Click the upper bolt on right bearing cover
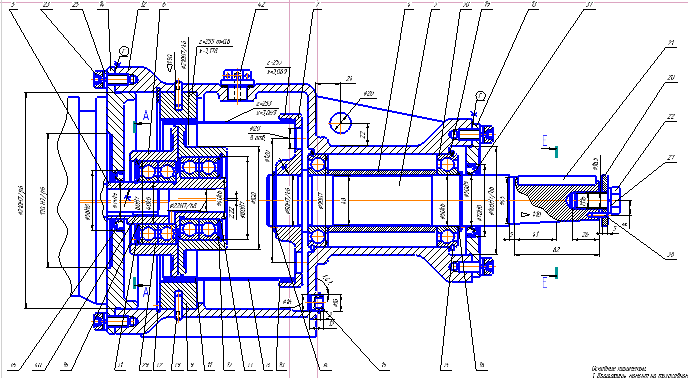The image size is (688, 378). [x=473, y=134]
